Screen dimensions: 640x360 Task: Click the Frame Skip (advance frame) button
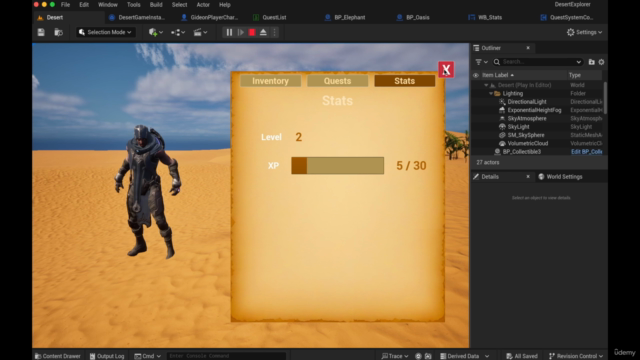pos(240,32)
